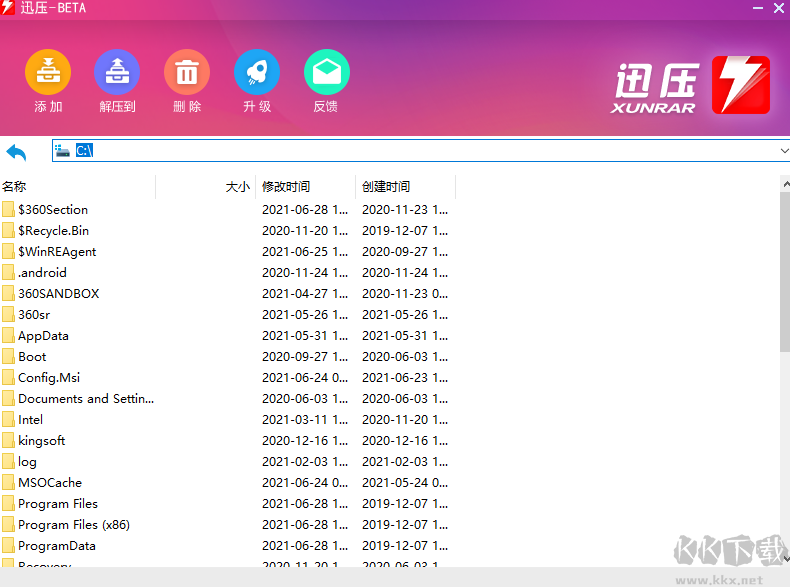
Task: Select the kingsoft folder name
Action: (x=42, y=441)
